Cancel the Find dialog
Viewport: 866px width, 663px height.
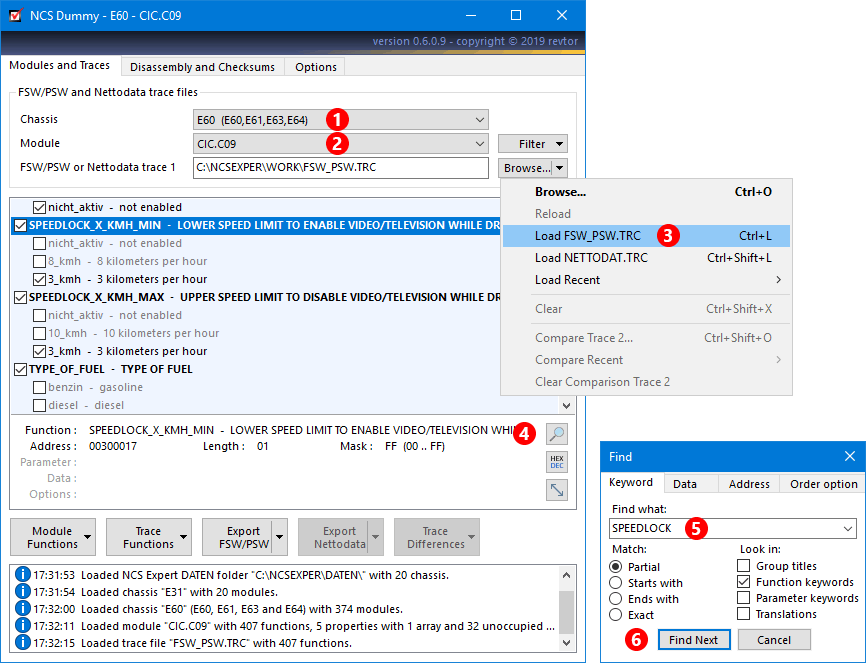pos(774,640)
